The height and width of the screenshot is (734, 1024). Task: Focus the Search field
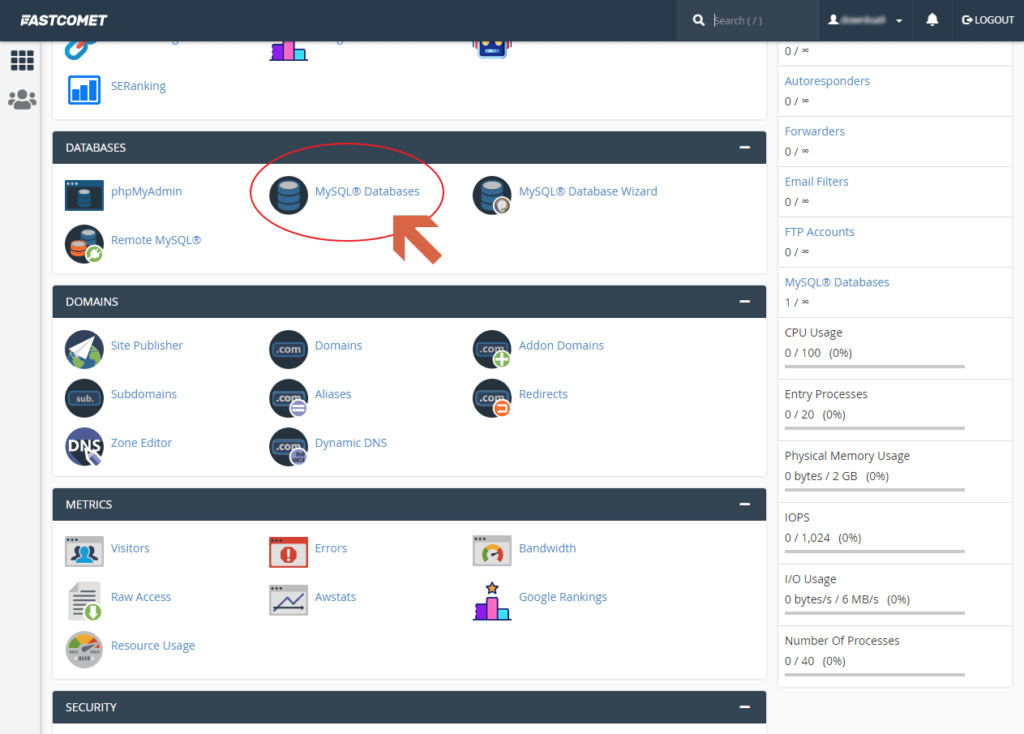(761, 20)
